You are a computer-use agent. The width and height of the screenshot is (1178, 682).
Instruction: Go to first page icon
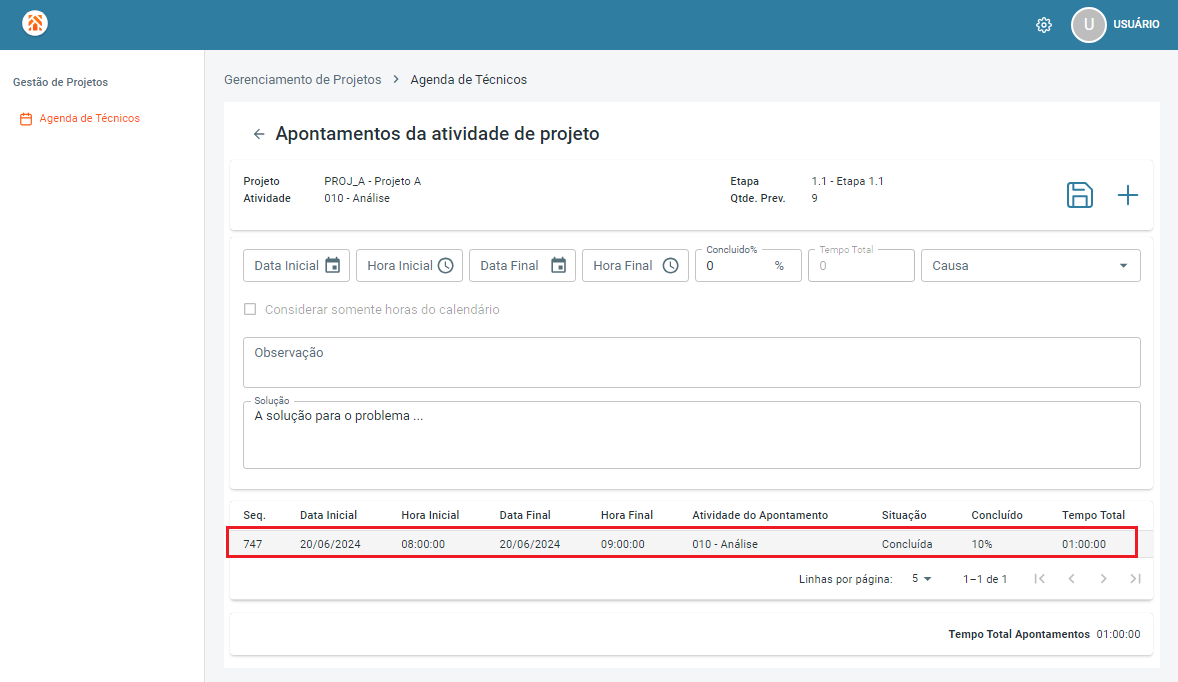(1040, 579)
